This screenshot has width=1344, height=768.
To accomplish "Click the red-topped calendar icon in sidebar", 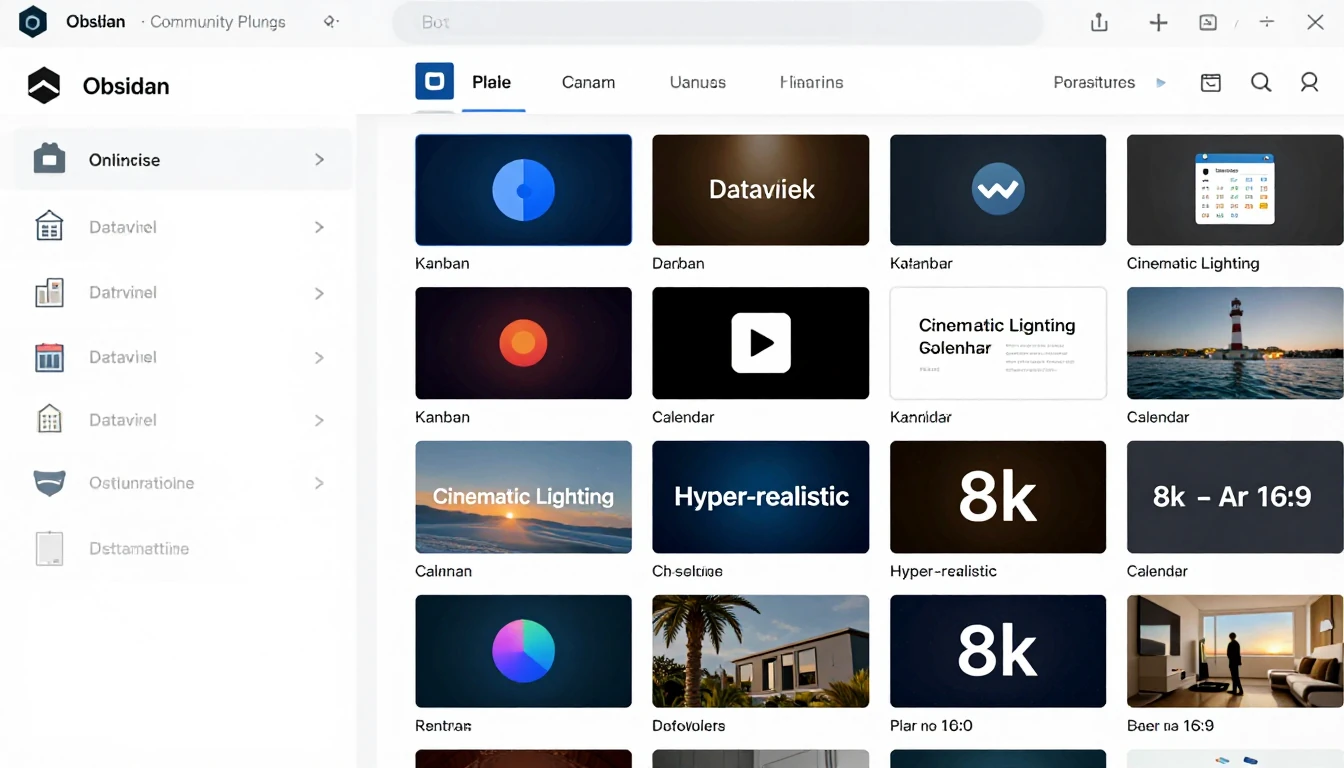I will tap(49, 357).
